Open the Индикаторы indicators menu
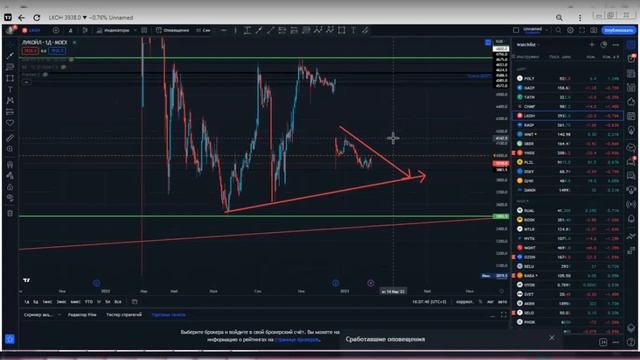Screen dimensions: 640x360 tap(113, 30)
